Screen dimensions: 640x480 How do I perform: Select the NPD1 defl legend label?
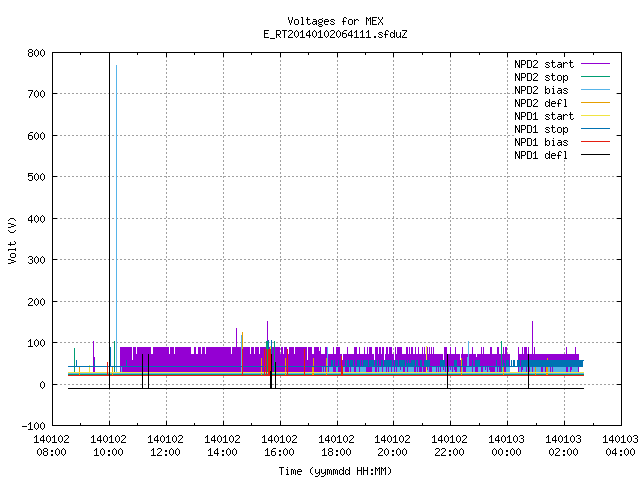pos(541,156)
